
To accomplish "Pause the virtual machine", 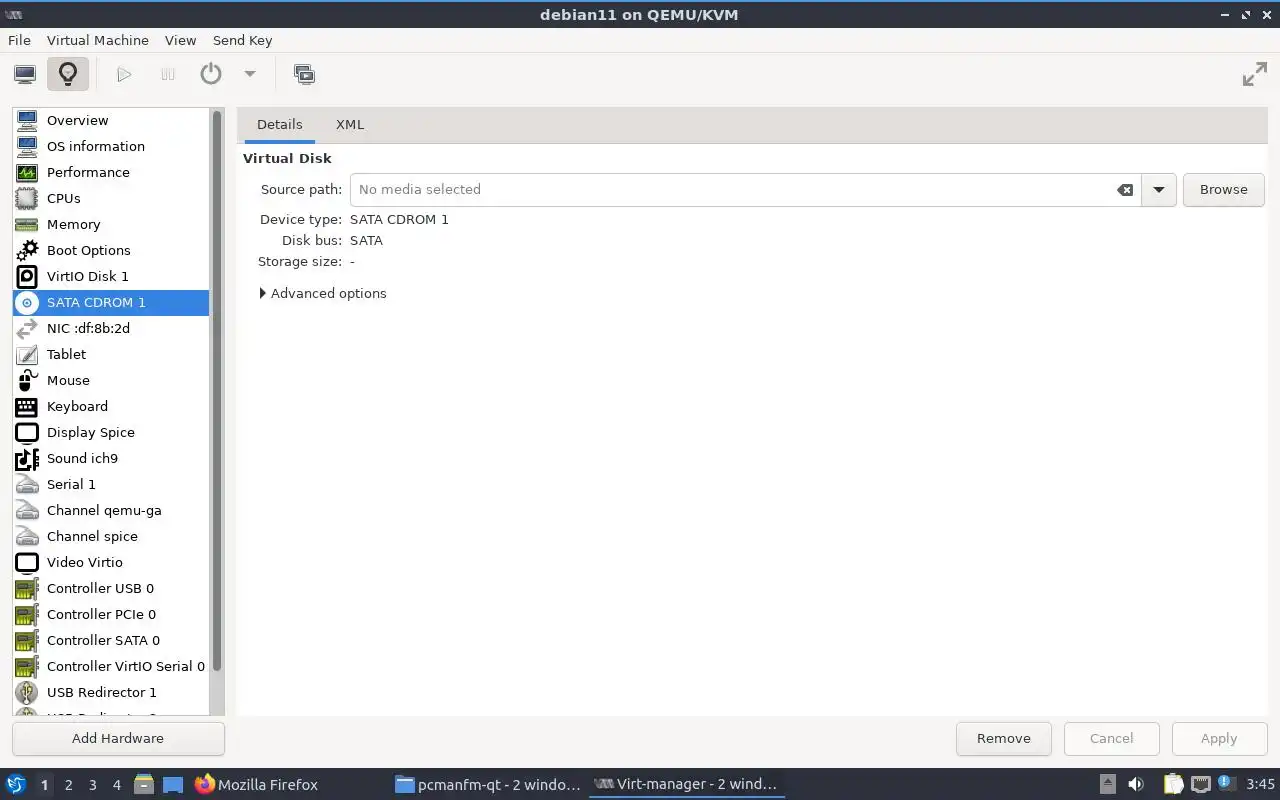I will (x=168, y=74).
